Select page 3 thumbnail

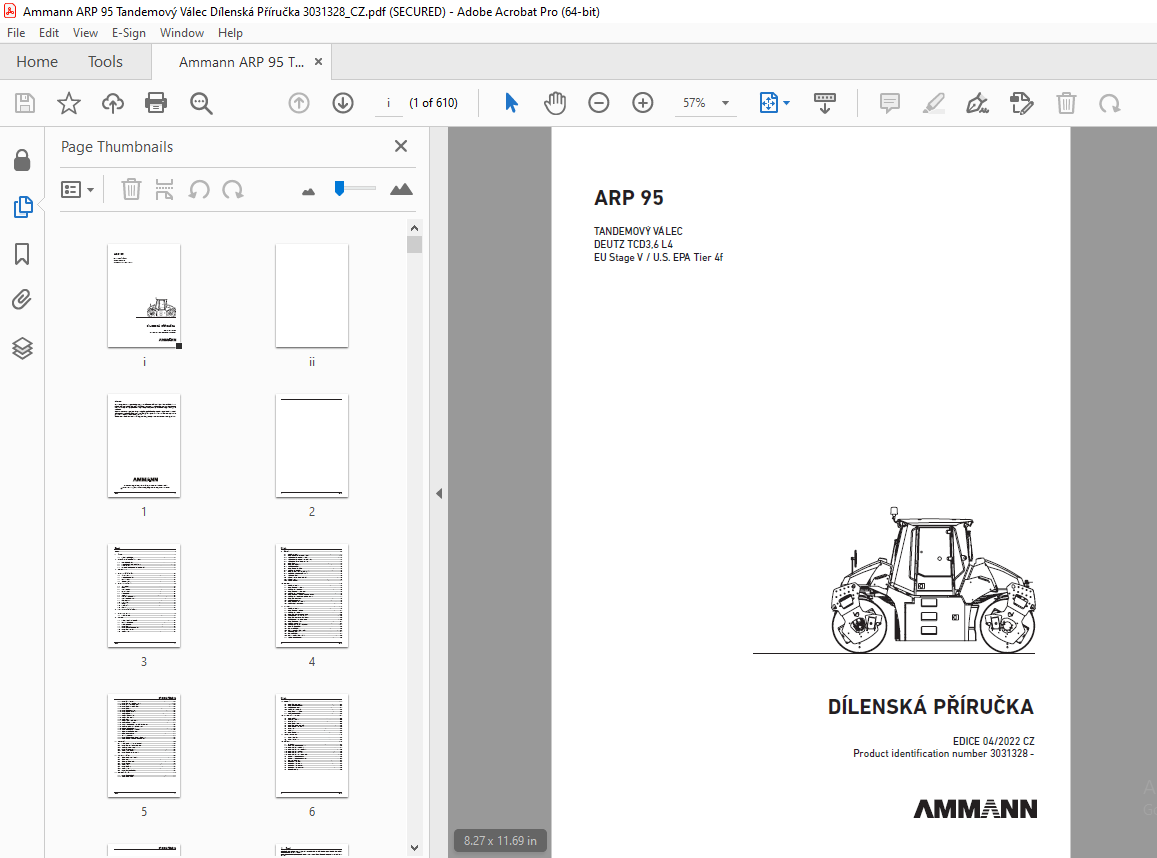click(144, 596)
